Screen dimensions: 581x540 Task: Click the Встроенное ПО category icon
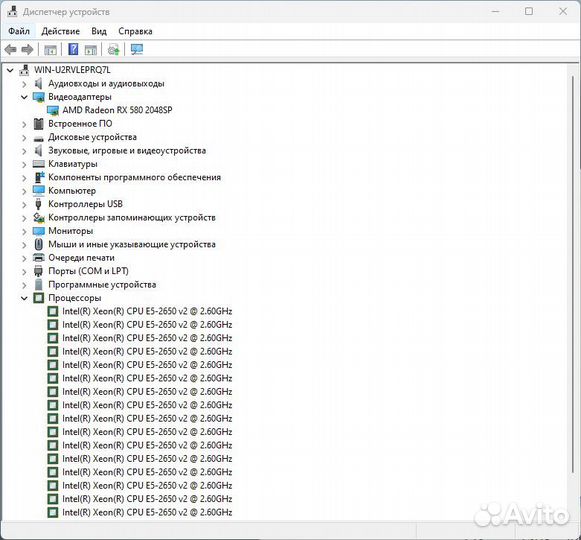pyautogui.click(x=39, y=124)
